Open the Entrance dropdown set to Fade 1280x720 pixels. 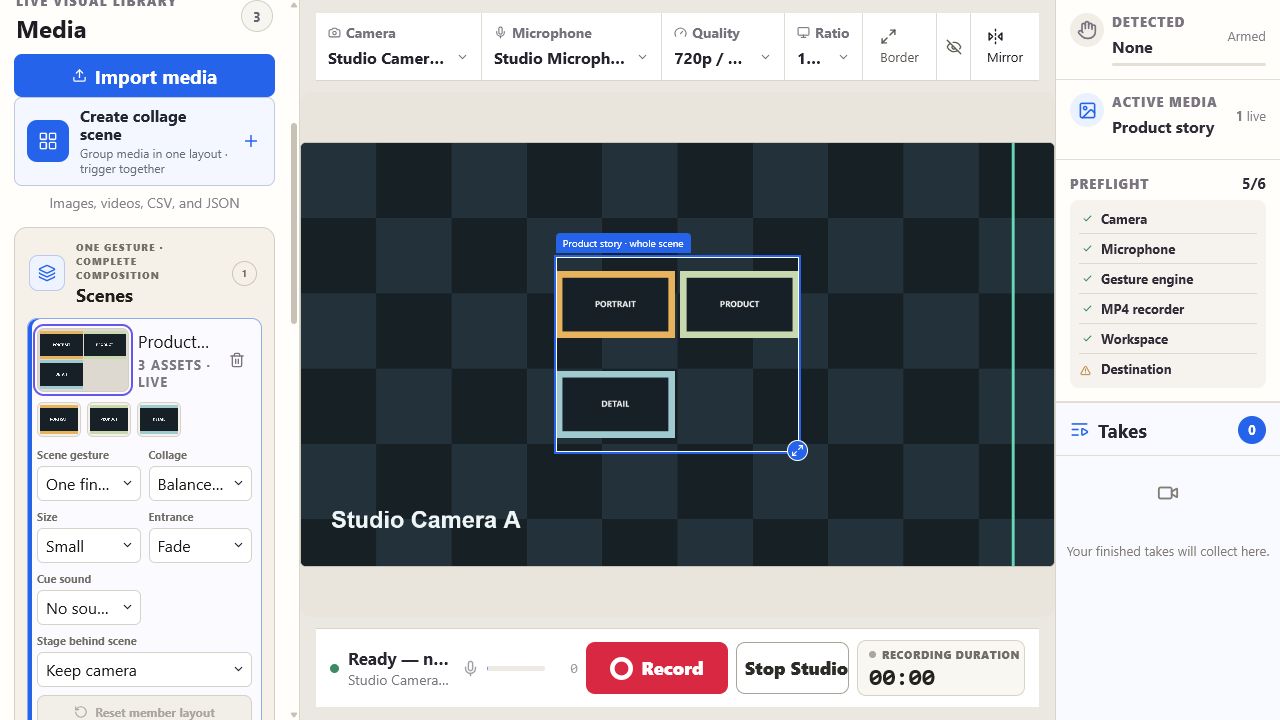tap(200, 546)
